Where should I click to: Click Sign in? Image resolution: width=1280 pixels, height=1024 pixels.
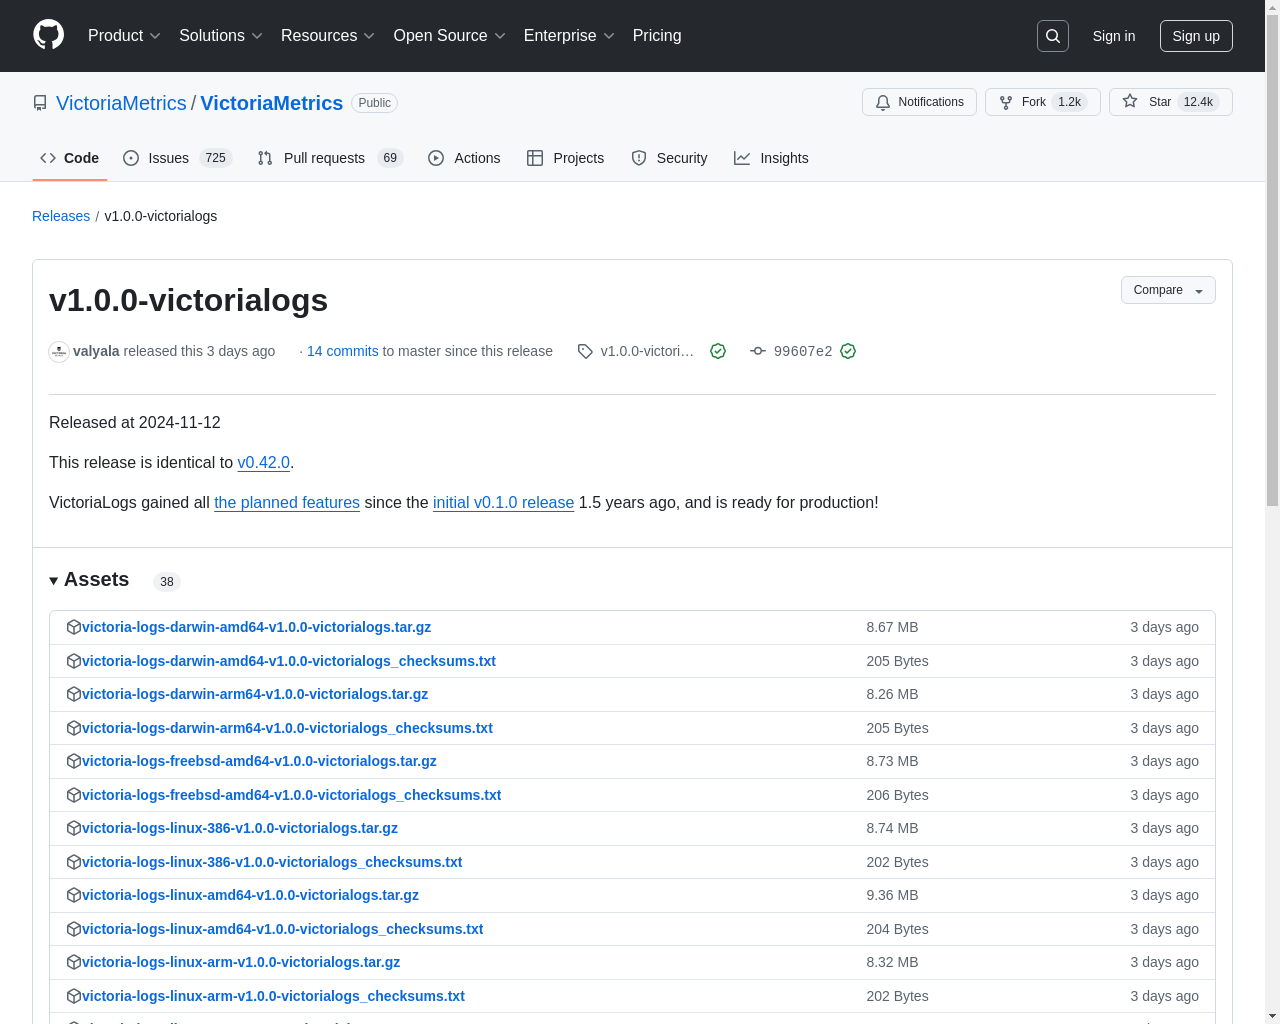tap(1114, 36)
